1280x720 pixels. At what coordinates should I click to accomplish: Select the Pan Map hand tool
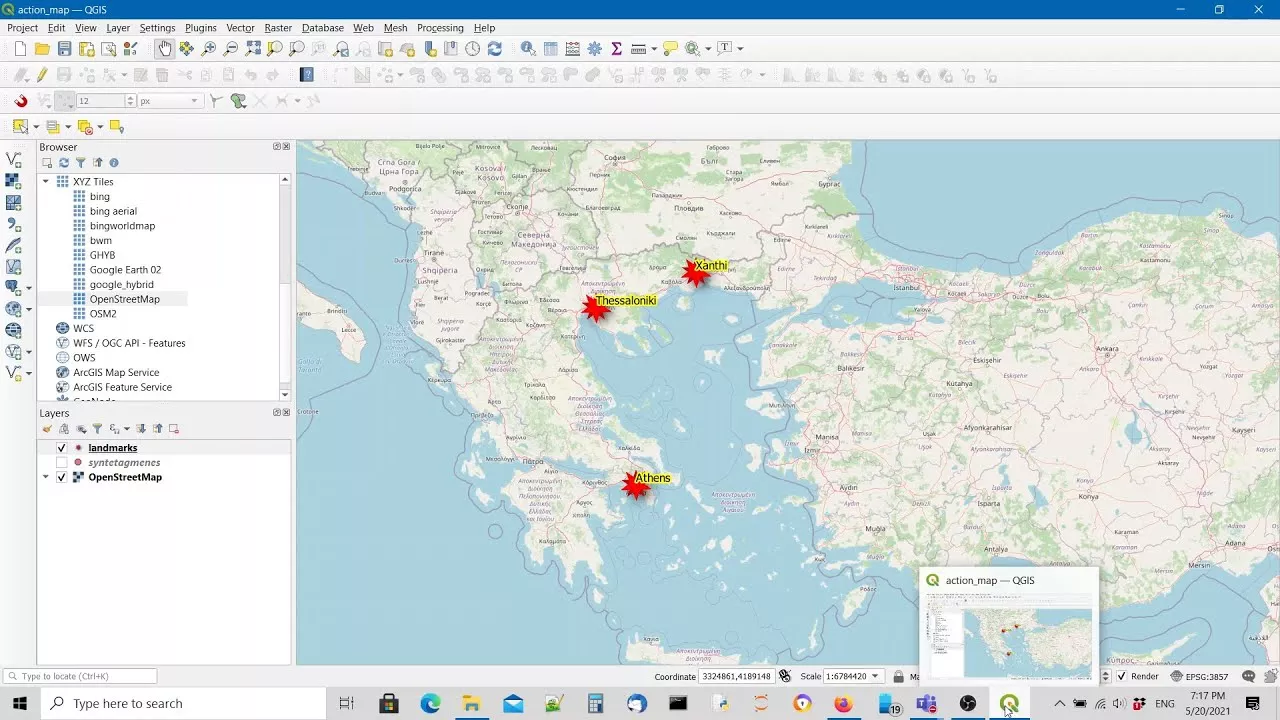[x=164, y=48]
